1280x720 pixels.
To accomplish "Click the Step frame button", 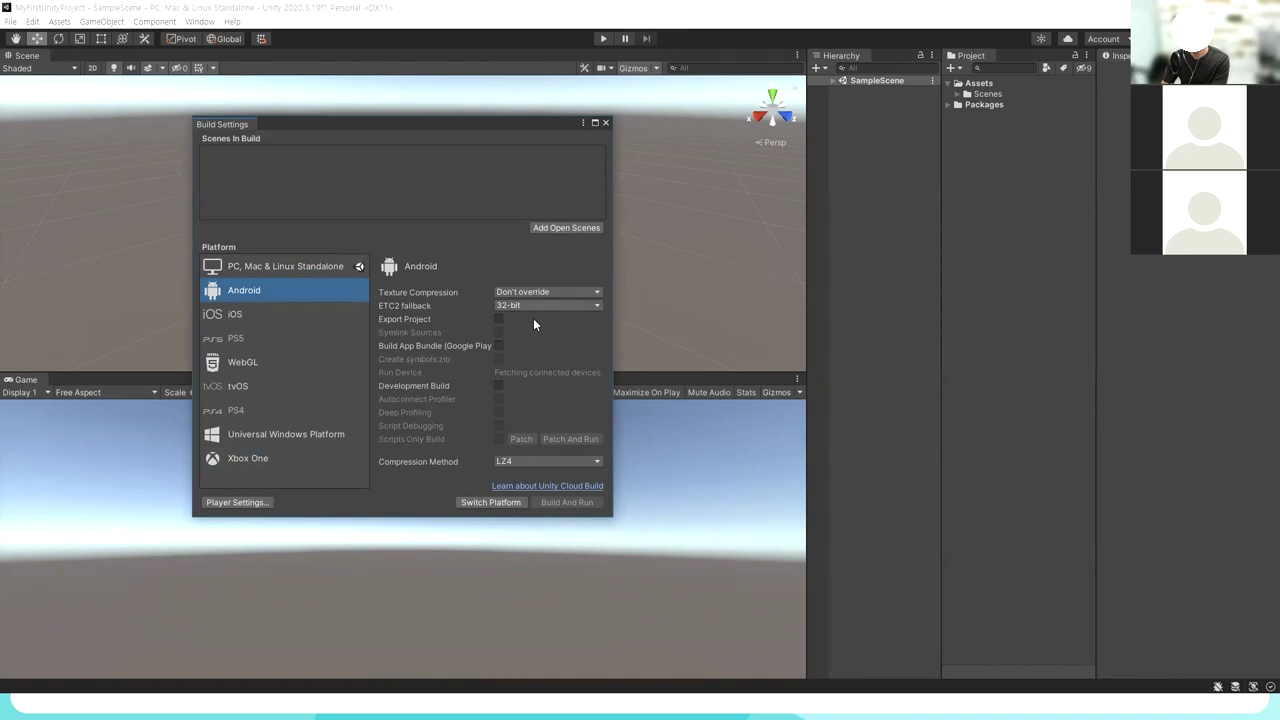I will click(646, 39).
